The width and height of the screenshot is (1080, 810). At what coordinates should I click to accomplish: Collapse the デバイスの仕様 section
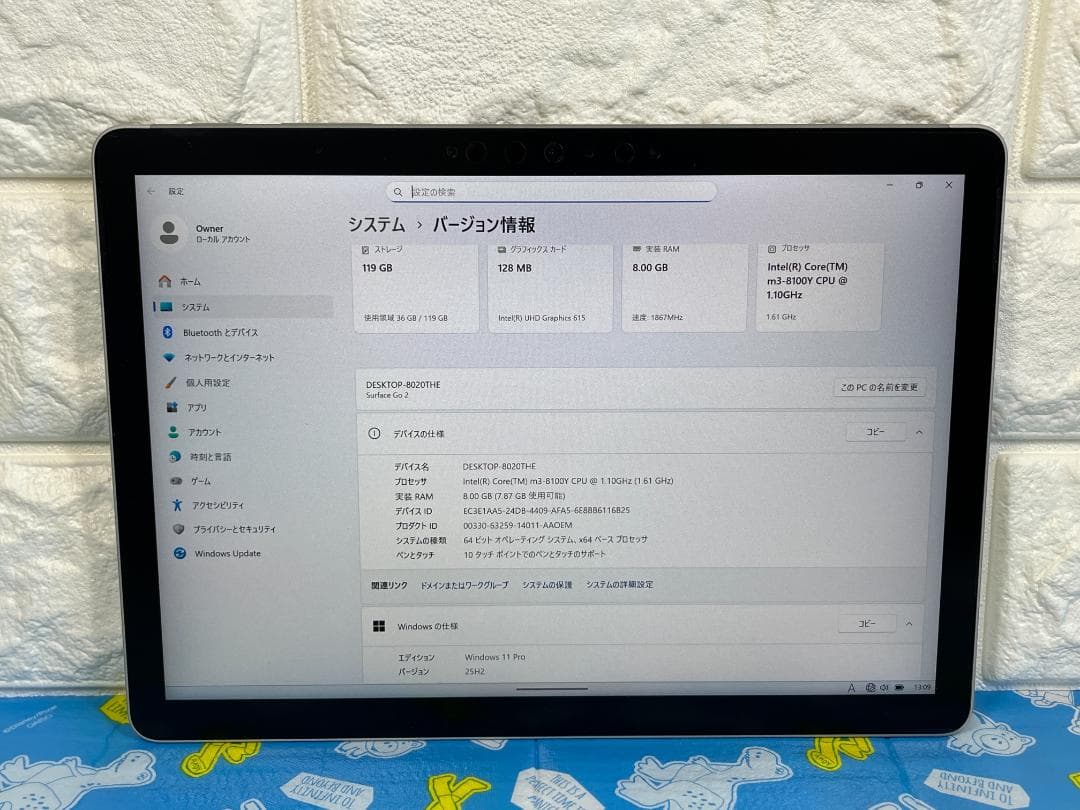point(918,432)
